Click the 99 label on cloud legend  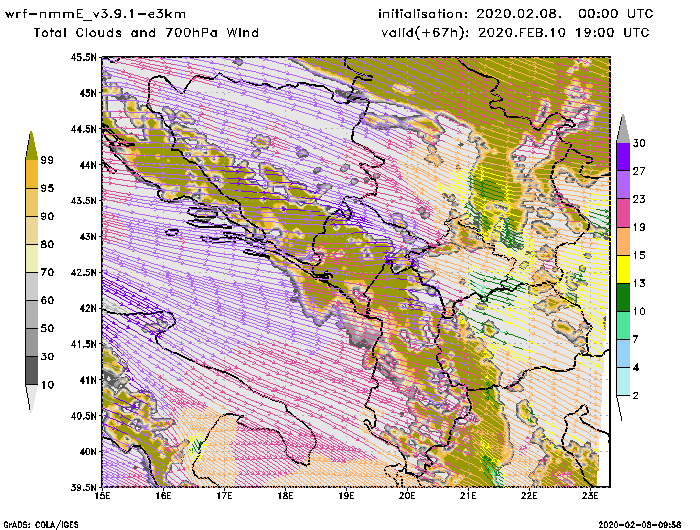point(47,160)
